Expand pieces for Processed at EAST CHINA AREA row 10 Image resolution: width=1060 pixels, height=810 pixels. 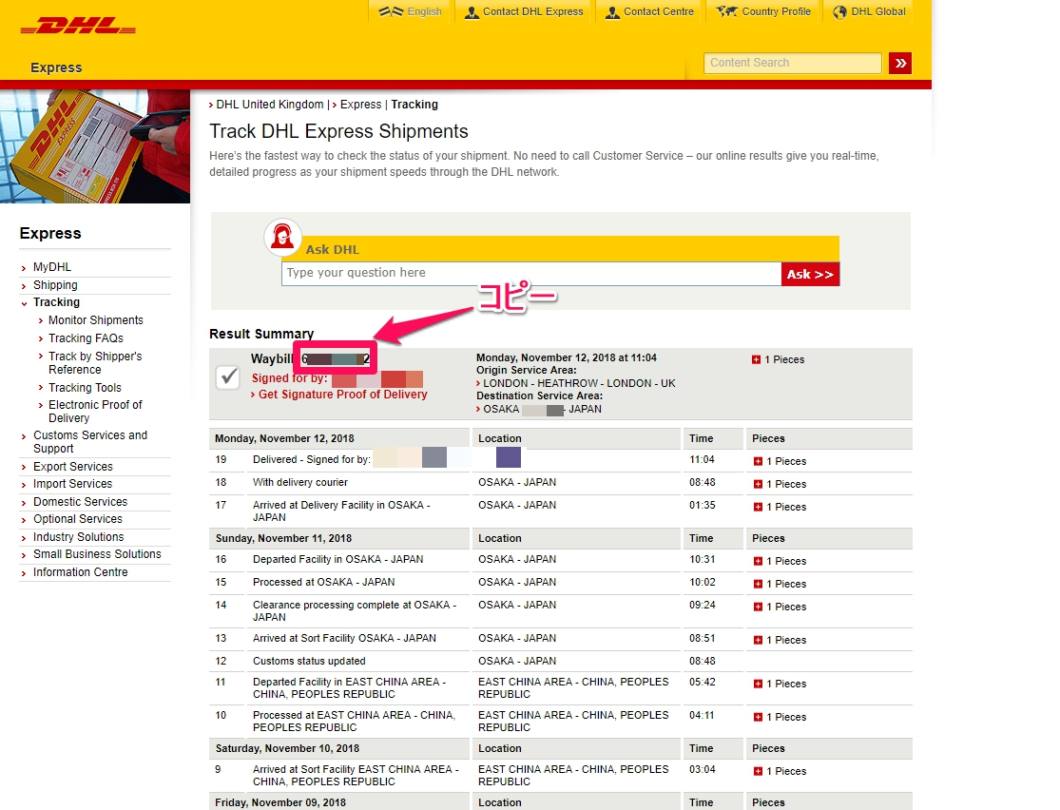758,717
